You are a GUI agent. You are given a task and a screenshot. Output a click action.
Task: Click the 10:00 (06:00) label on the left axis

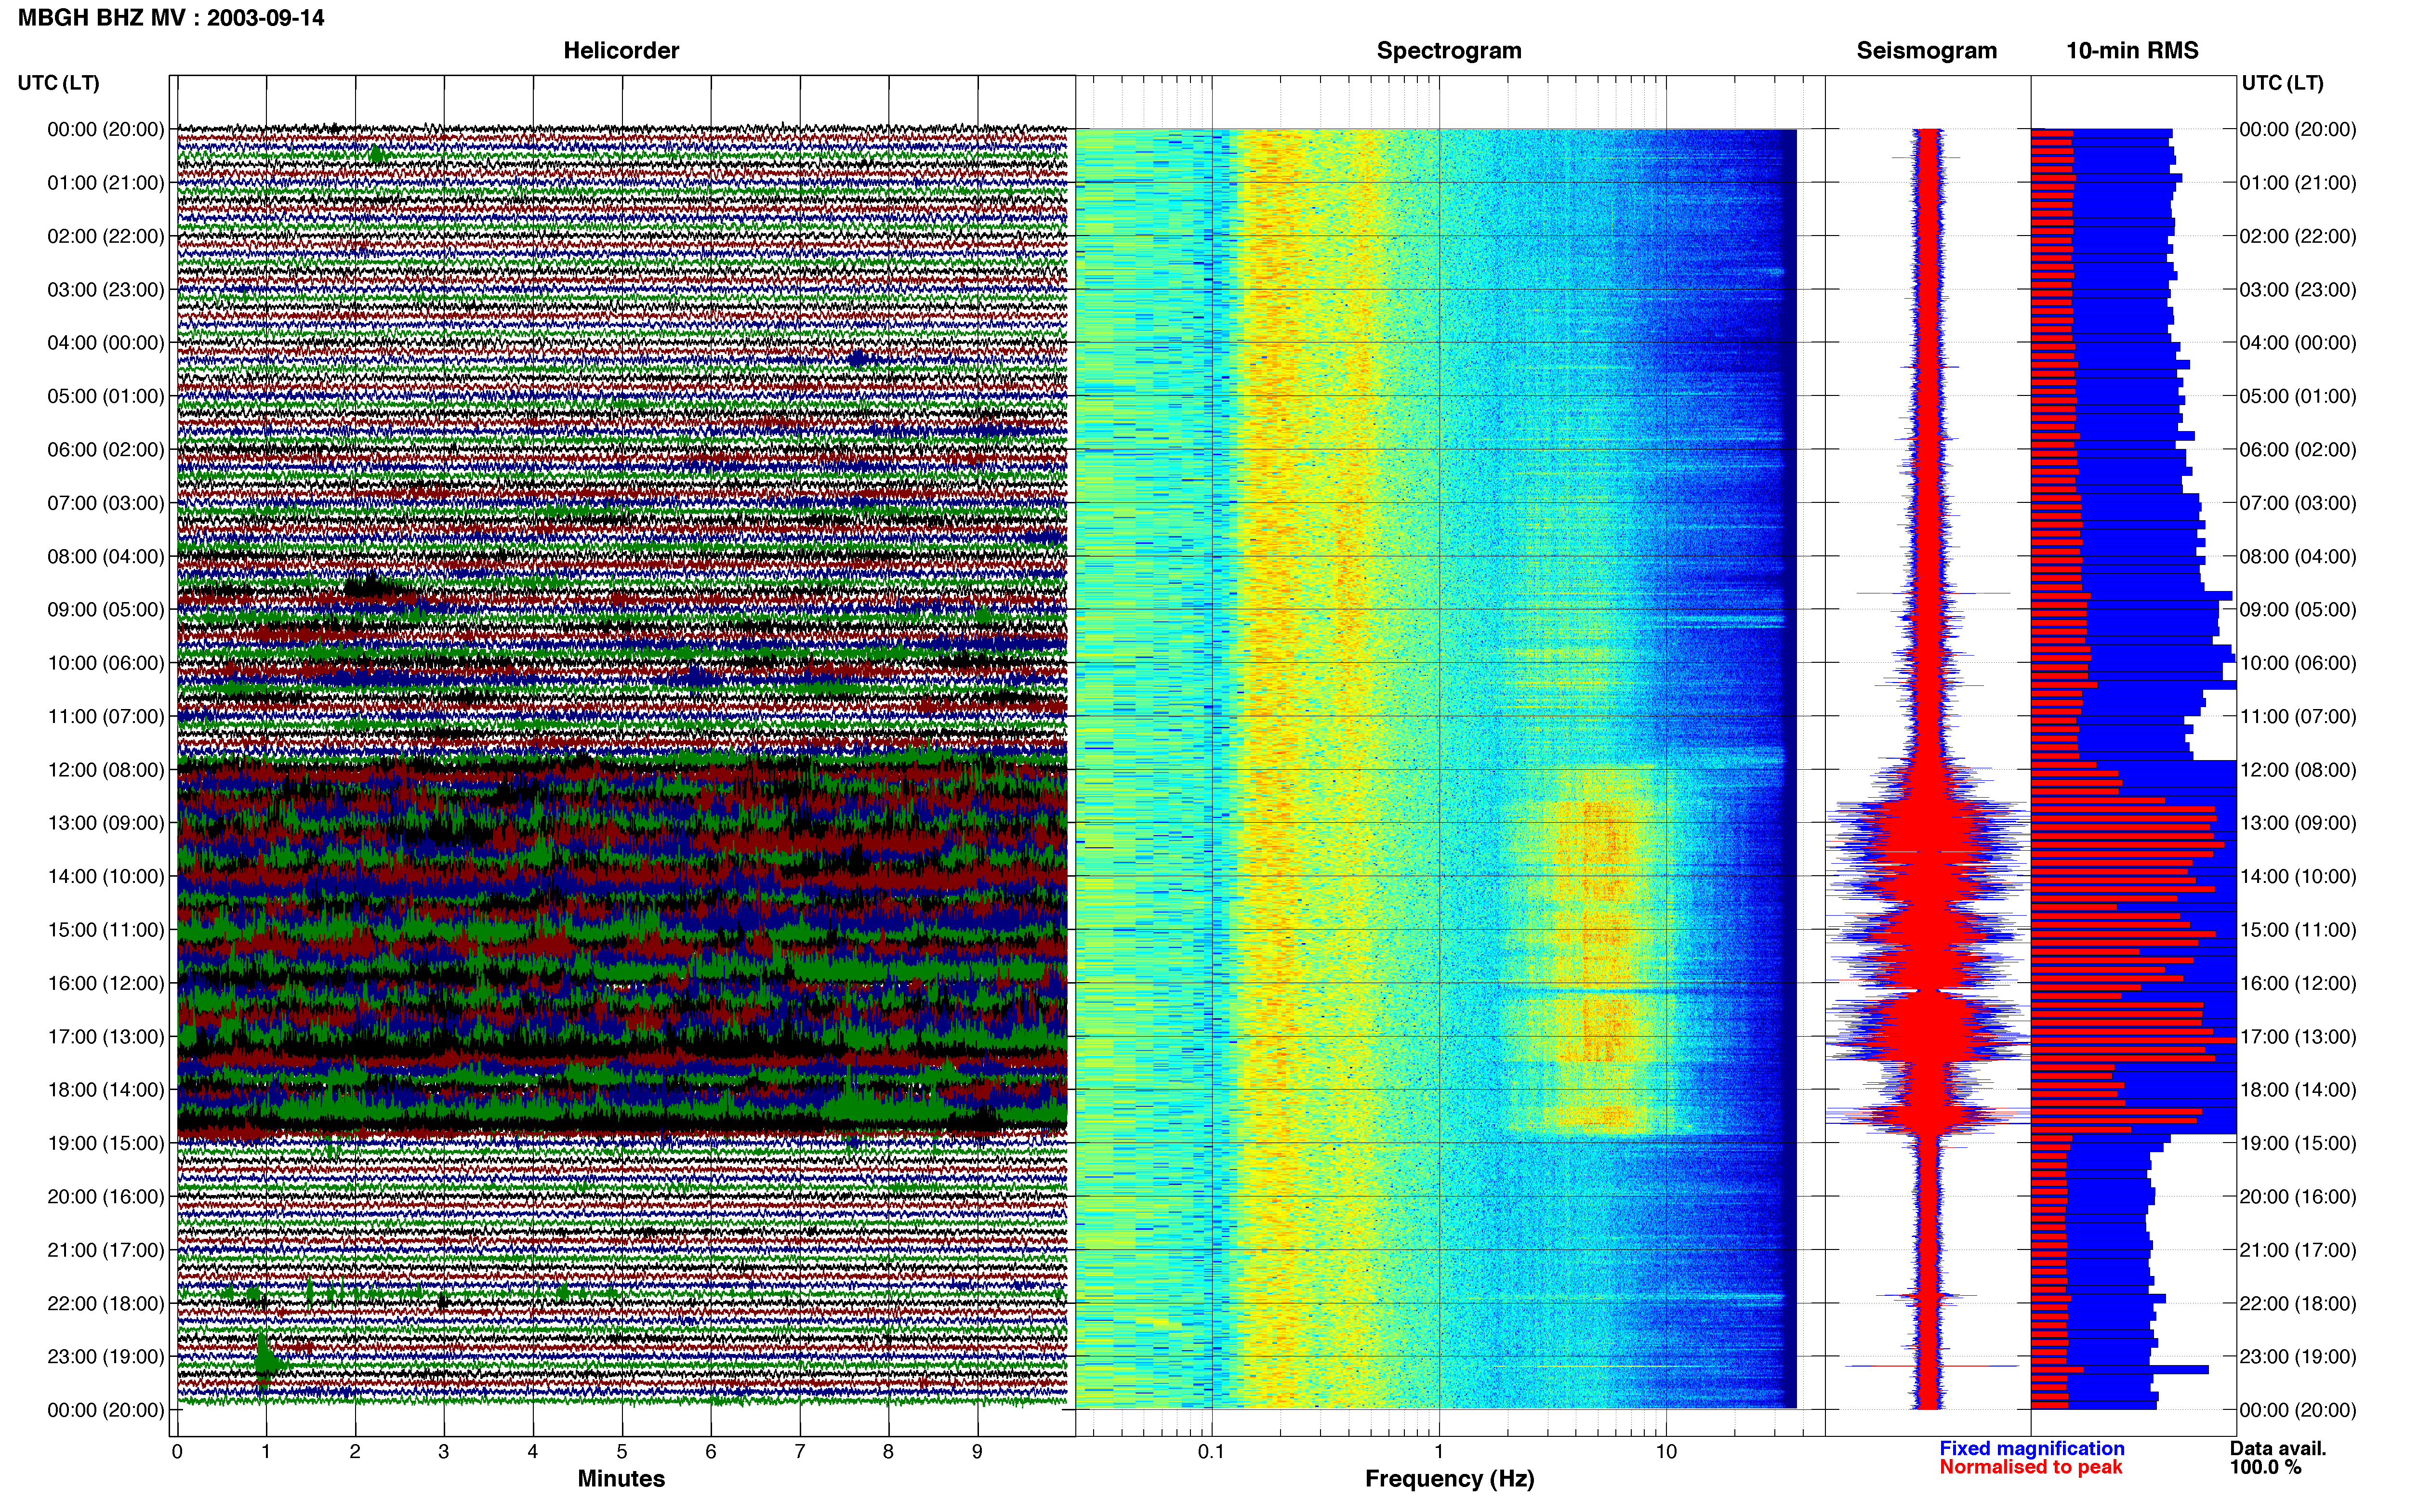tap(106, 663)
